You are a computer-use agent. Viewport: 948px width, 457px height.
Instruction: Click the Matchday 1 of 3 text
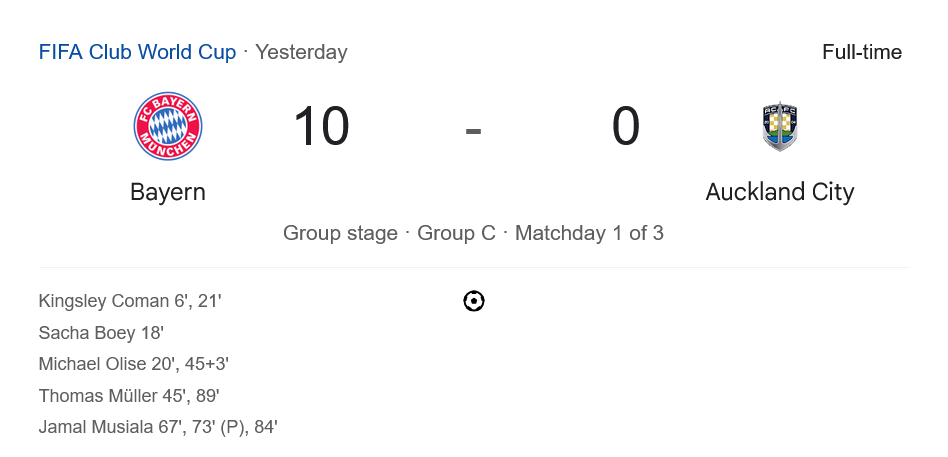(589, 233)
